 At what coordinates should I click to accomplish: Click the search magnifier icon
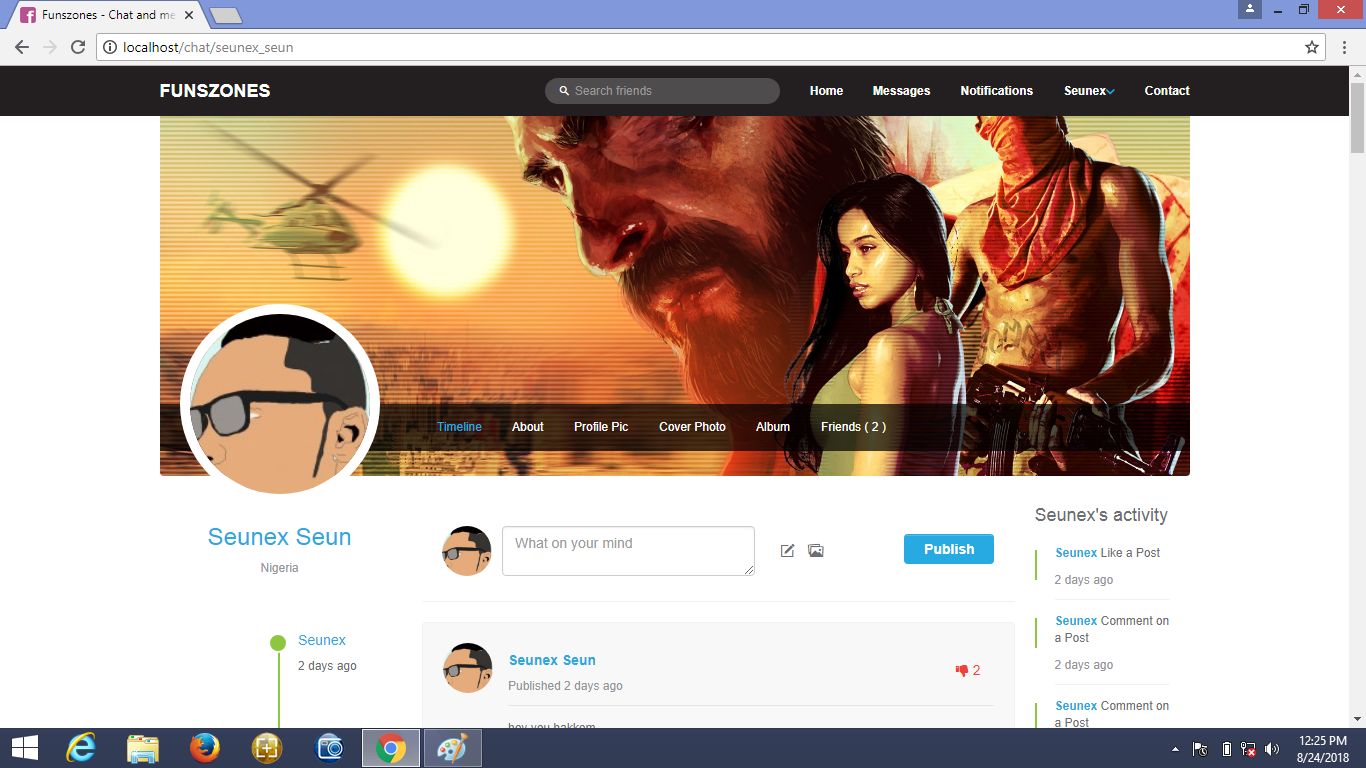564,91
